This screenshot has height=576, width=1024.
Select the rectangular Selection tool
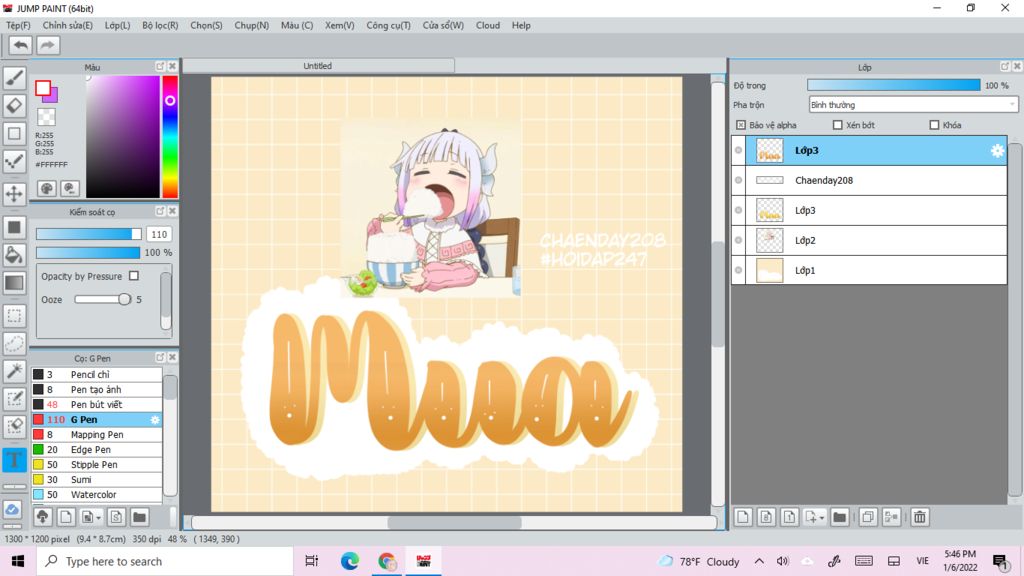coord(14,316)
